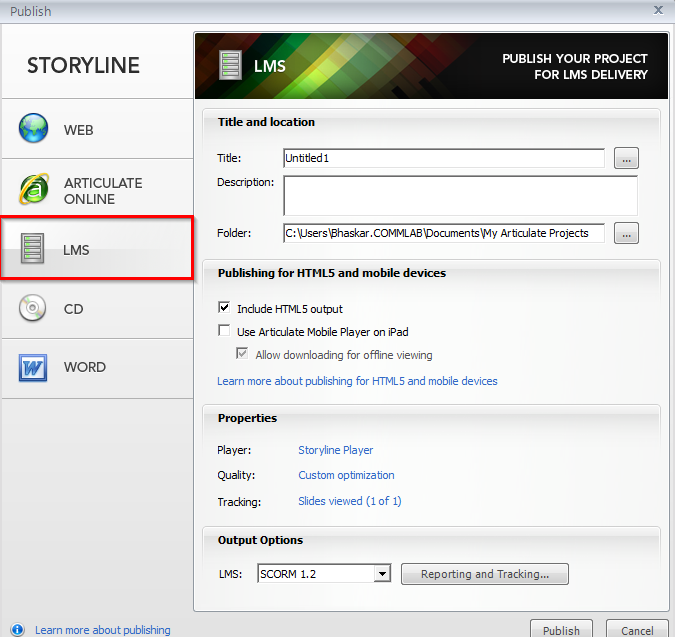Image resolution: width=675 pixels, height=637 pixels.
Task: Uncheck Include HTML5 output
Action: (x=224, y=307)
